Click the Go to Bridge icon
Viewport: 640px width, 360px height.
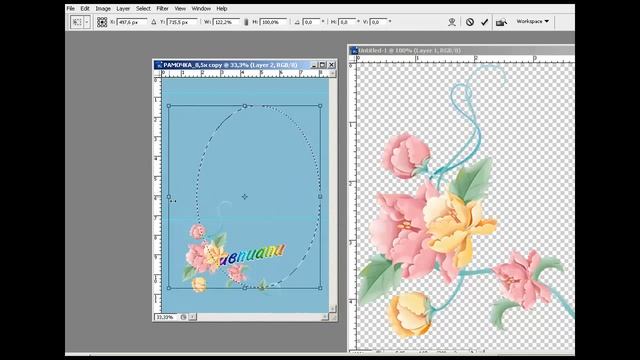click(501, 22)
